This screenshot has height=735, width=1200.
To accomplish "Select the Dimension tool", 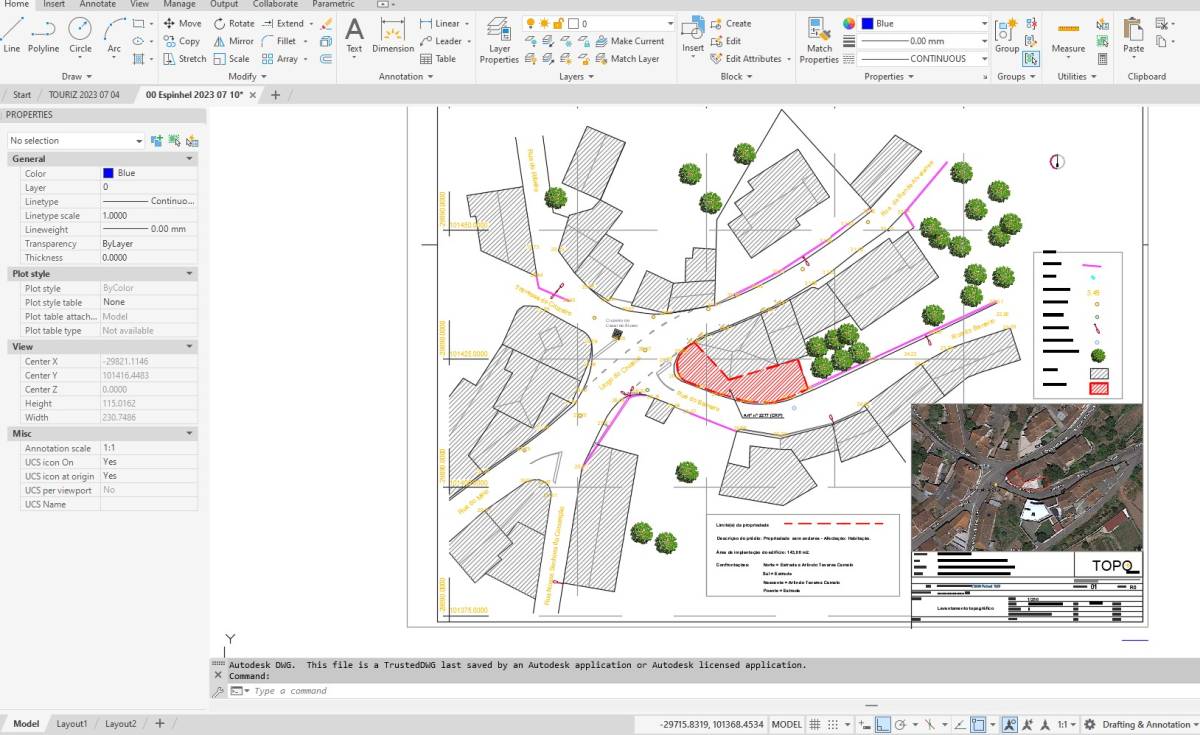I will 393,35.
